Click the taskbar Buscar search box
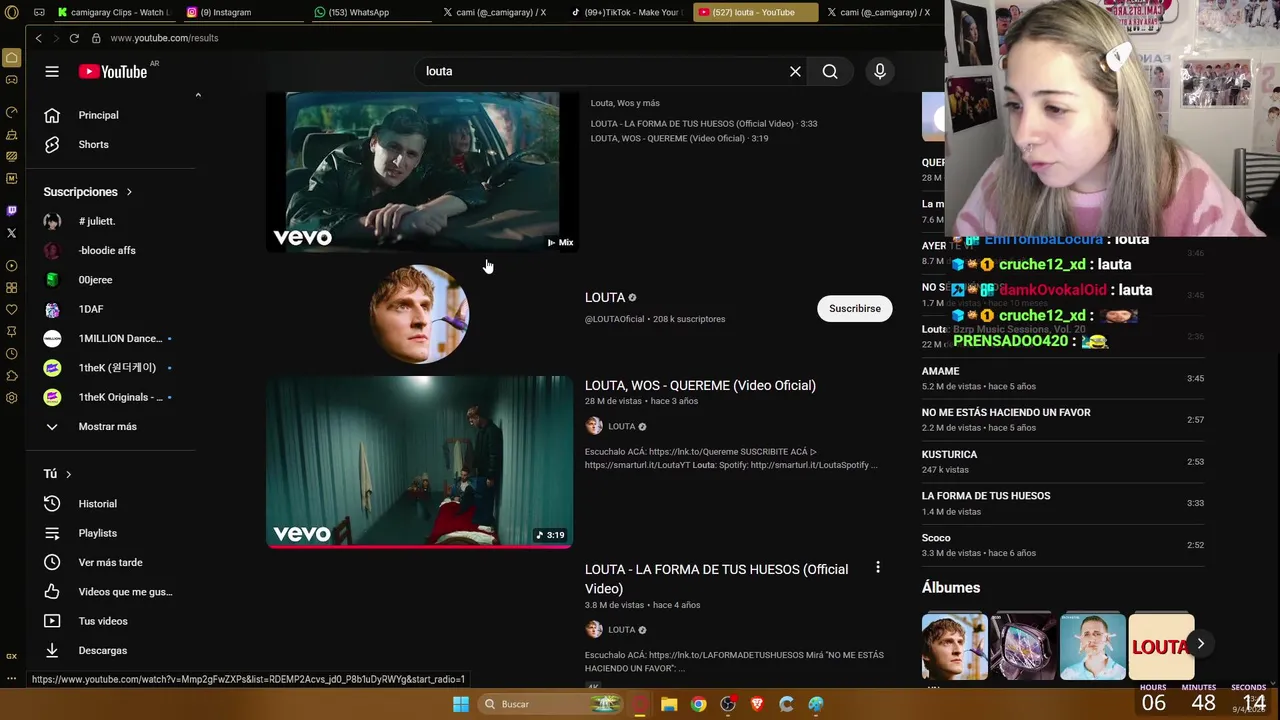Viewport: 1280px width, 720px height. pos(551,704)
